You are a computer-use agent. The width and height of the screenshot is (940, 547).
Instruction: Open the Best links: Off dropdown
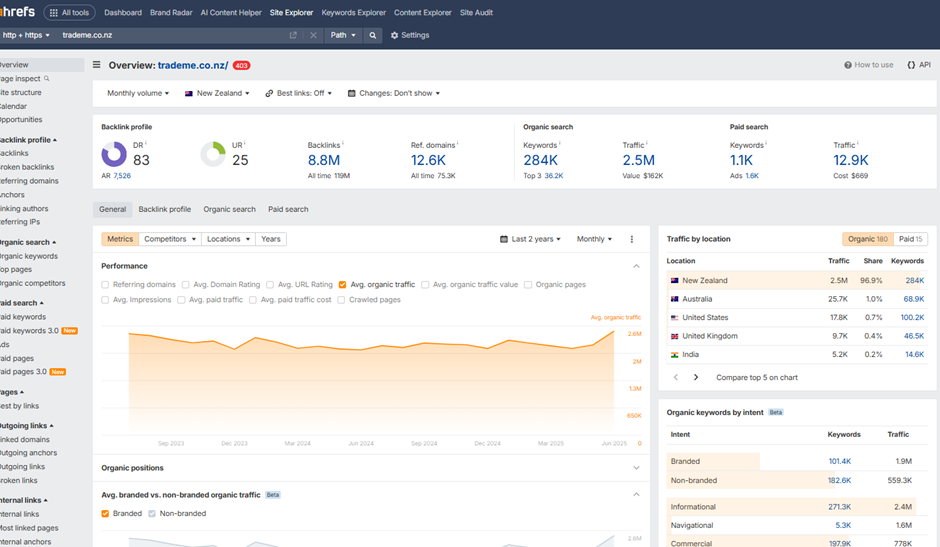tap(299, 94)
